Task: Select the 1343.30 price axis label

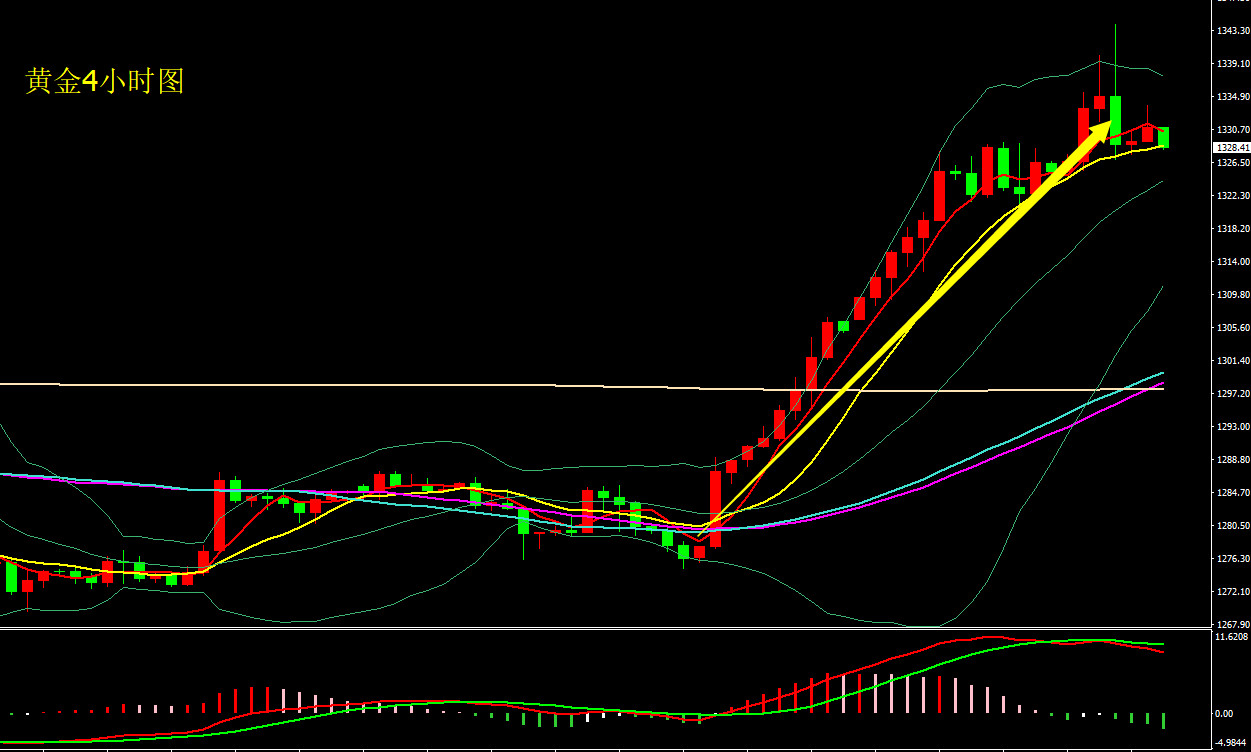Action: [x=1232, y=31]
